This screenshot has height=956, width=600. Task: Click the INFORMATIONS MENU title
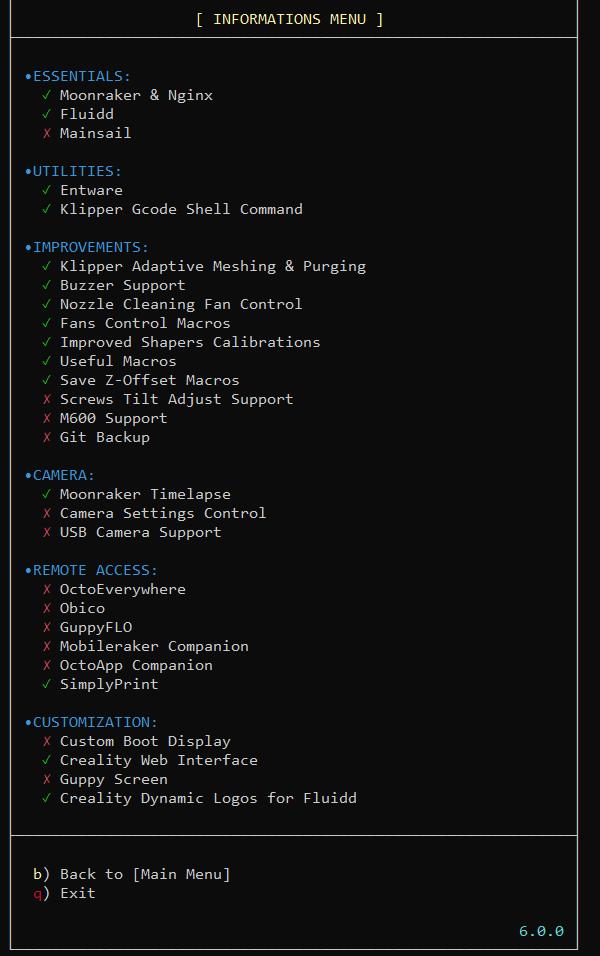coord(290,19)
